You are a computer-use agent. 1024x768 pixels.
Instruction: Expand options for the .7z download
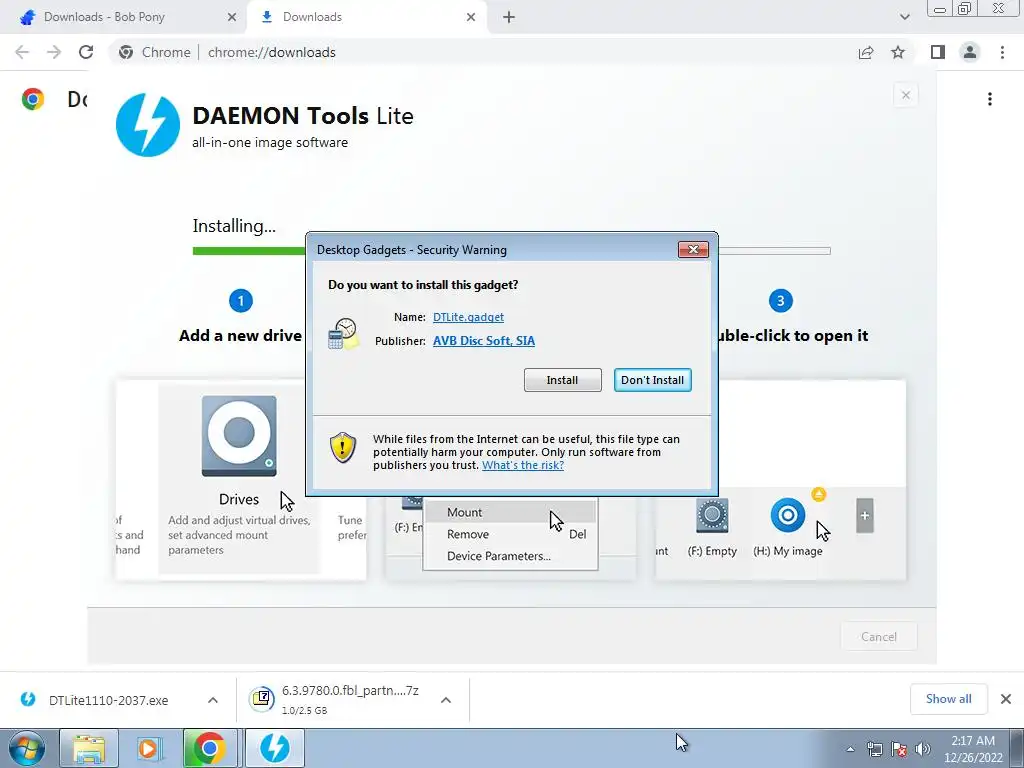[x=446, y=700]
